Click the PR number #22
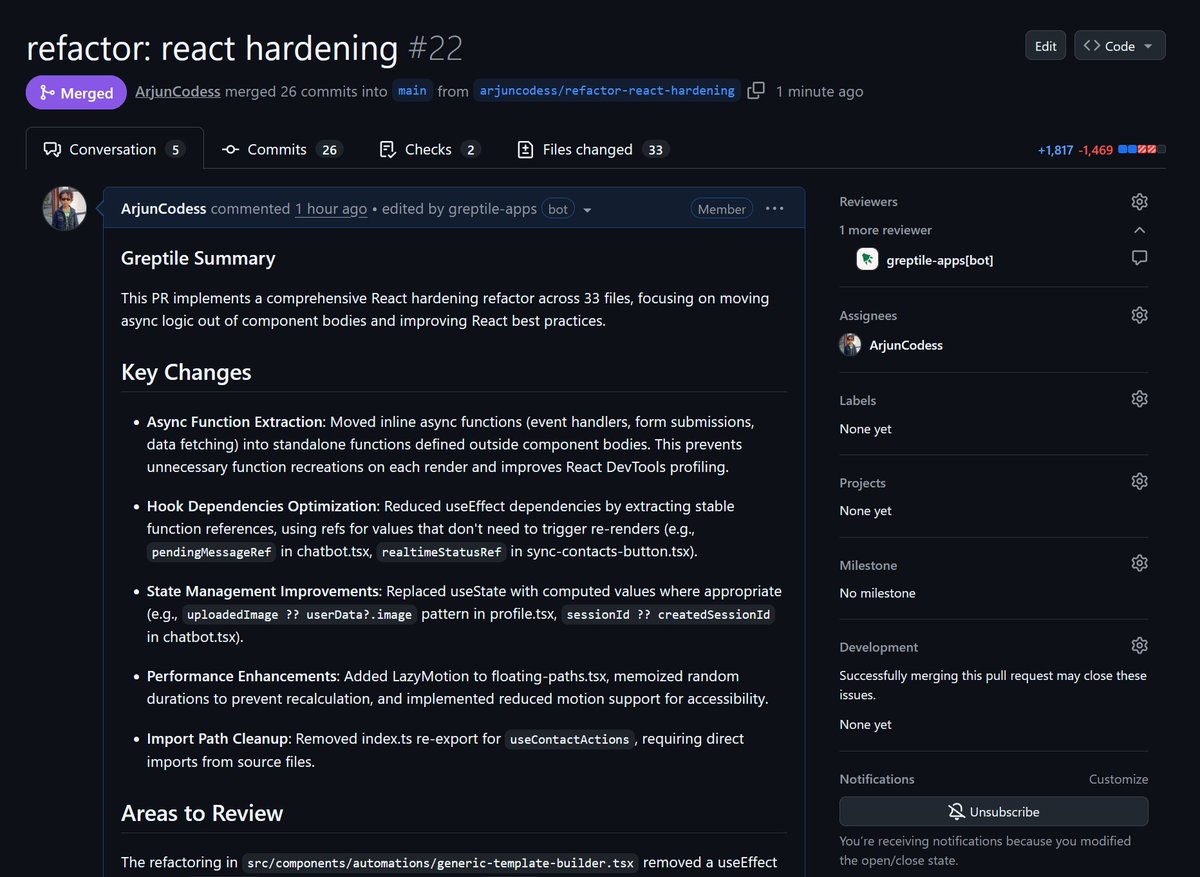This screenshot has height=877, width=1200. point(435,48)
